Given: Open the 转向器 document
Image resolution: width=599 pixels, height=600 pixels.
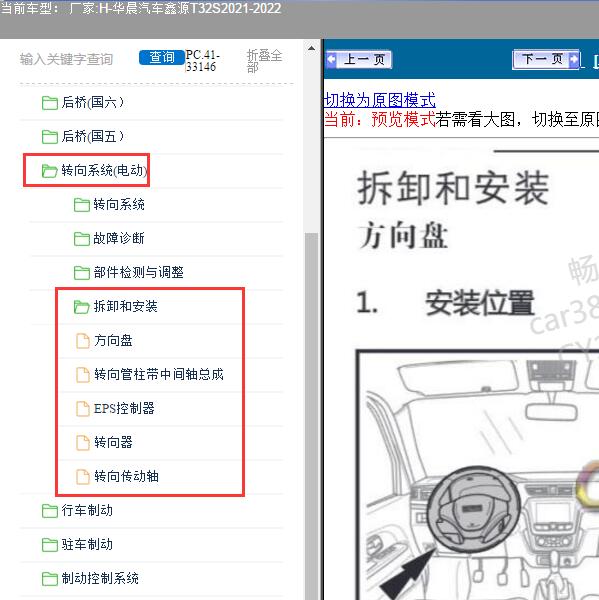Looking at the screenshot, I should tap(113, 443).
